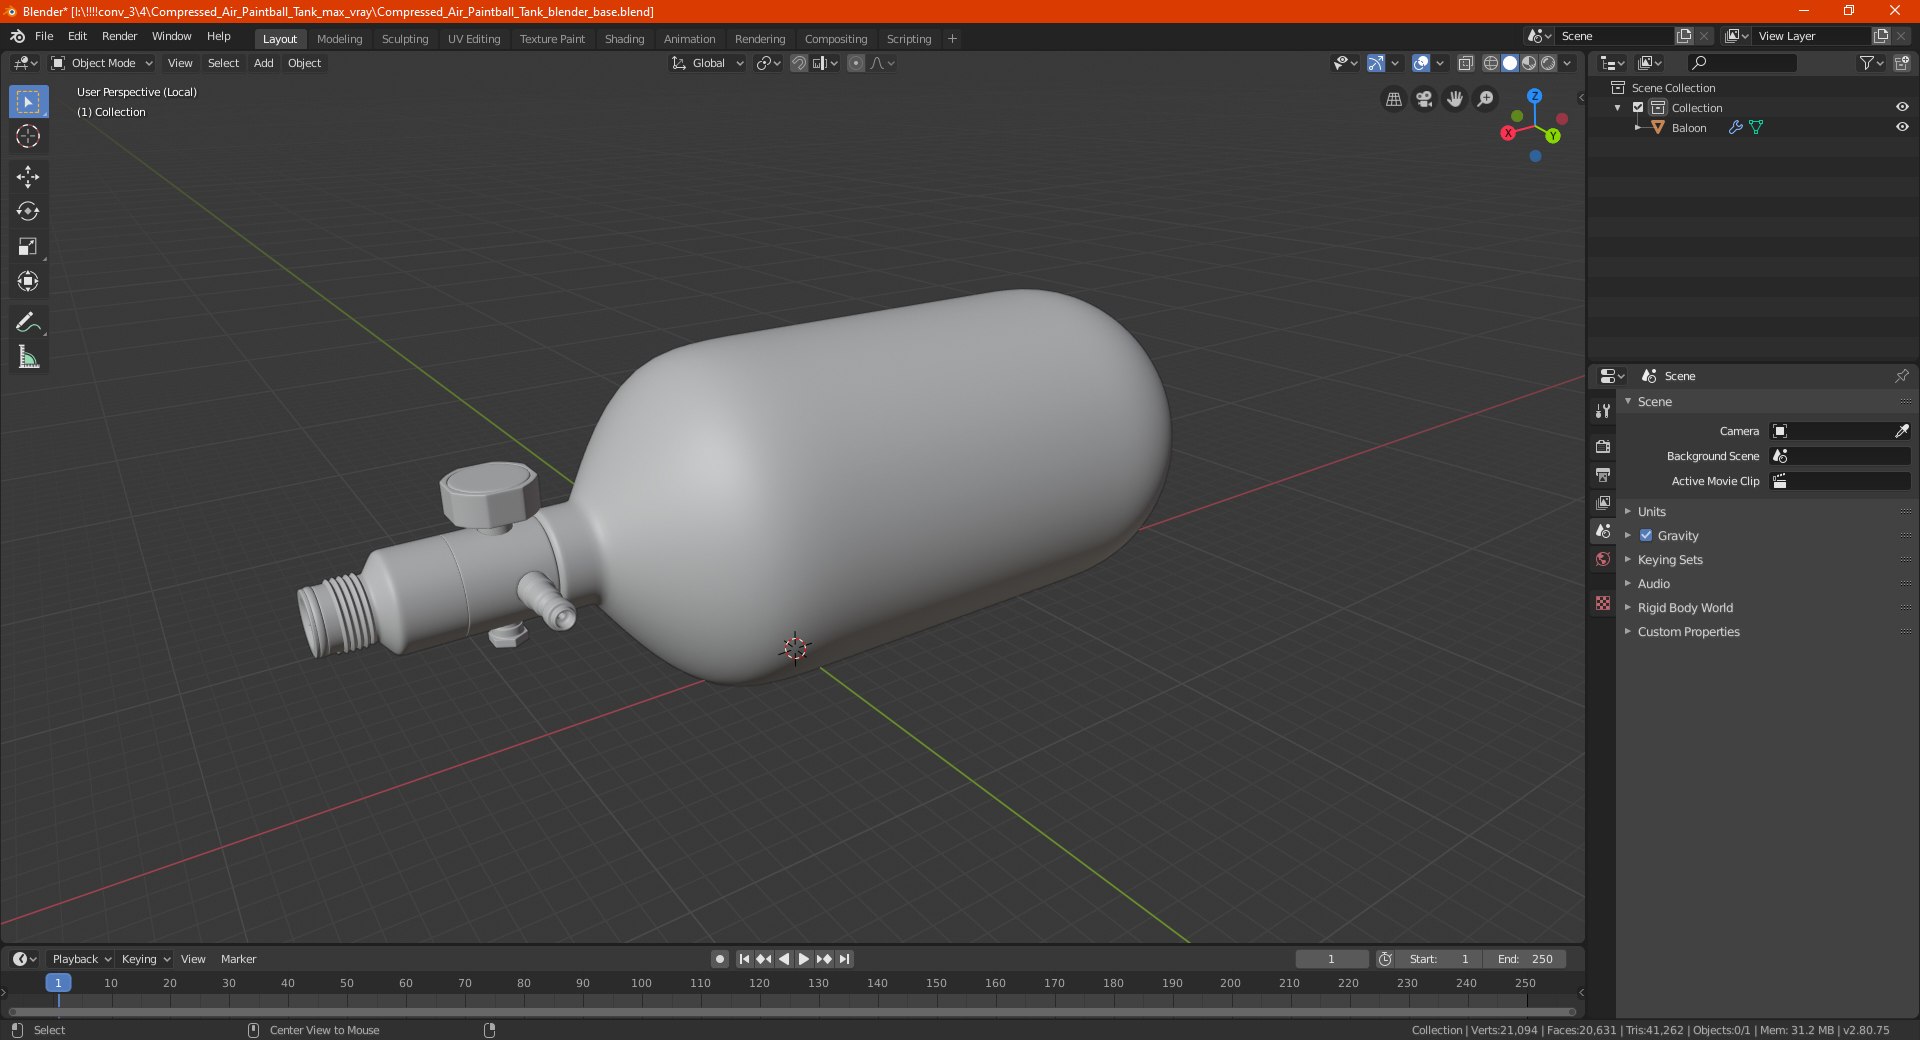Switch to the Shading workspace tab
Image resolution: width=1920 pixels, height=1040 pixels.
coord(624,39)
